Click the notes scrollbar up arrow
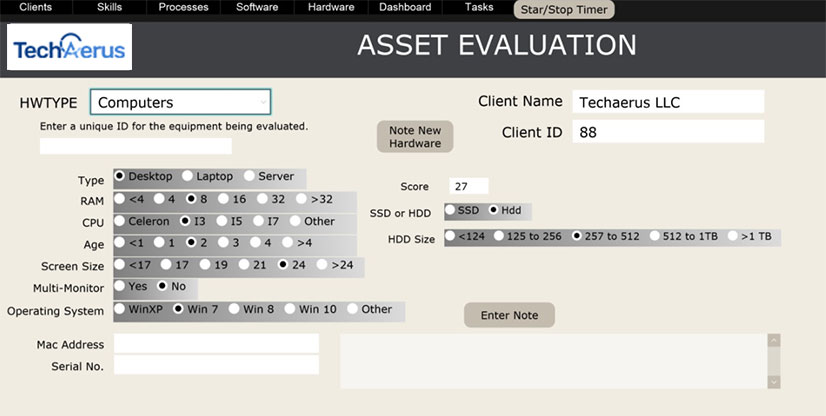The image size is (826, 416). pyautogui.click(x=773, y=341)
